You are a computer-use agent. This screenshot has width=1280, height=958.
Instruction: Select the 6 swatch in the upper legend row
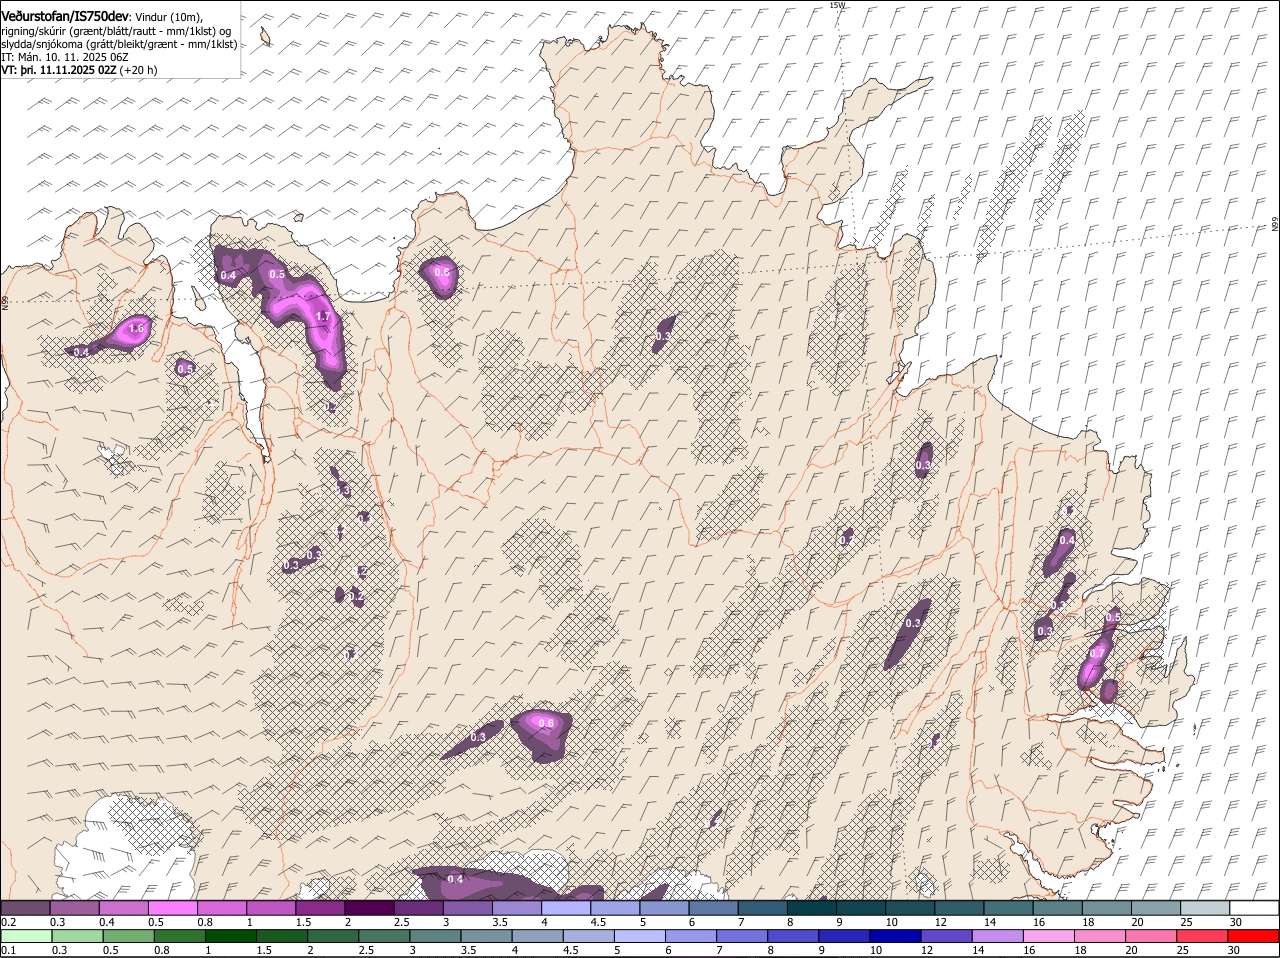click(x=714, y=907)
